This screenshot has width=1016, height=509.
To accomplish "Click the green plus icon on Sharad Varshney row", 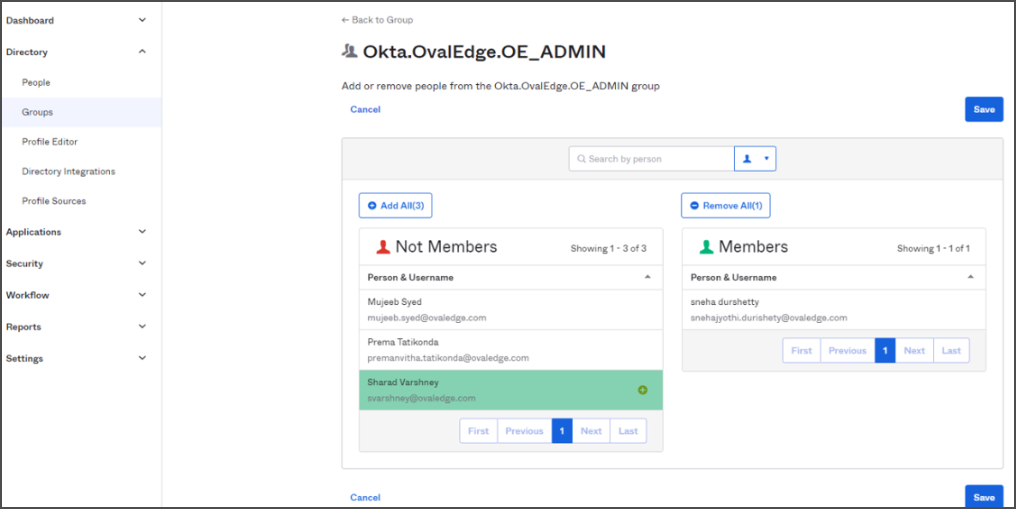I will pyautogui.click(x=643, y=390).
